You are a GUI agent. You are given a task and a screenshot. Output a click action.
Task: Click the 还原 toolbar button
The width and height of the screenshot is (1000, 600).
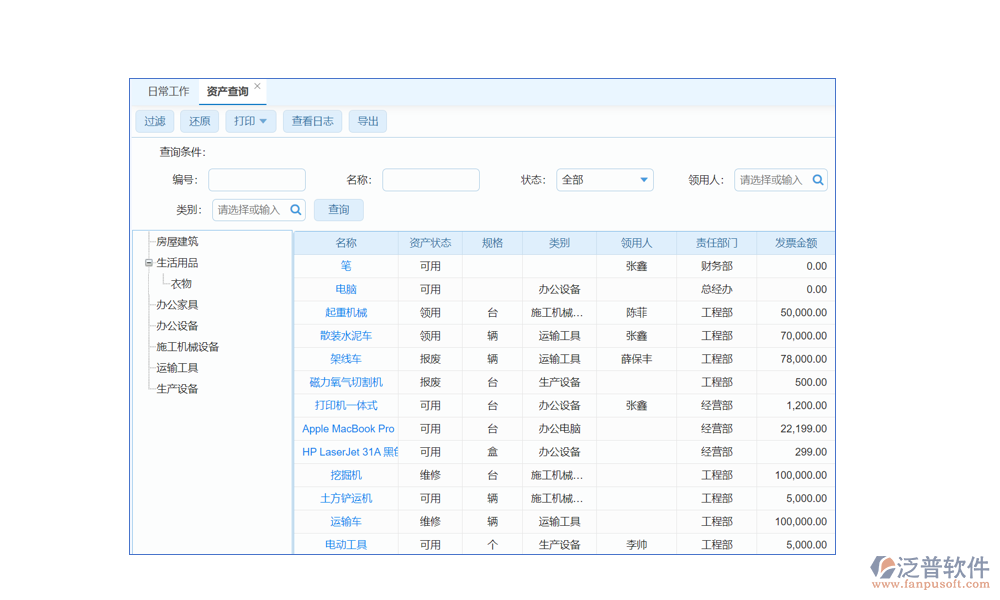[200, 121]
